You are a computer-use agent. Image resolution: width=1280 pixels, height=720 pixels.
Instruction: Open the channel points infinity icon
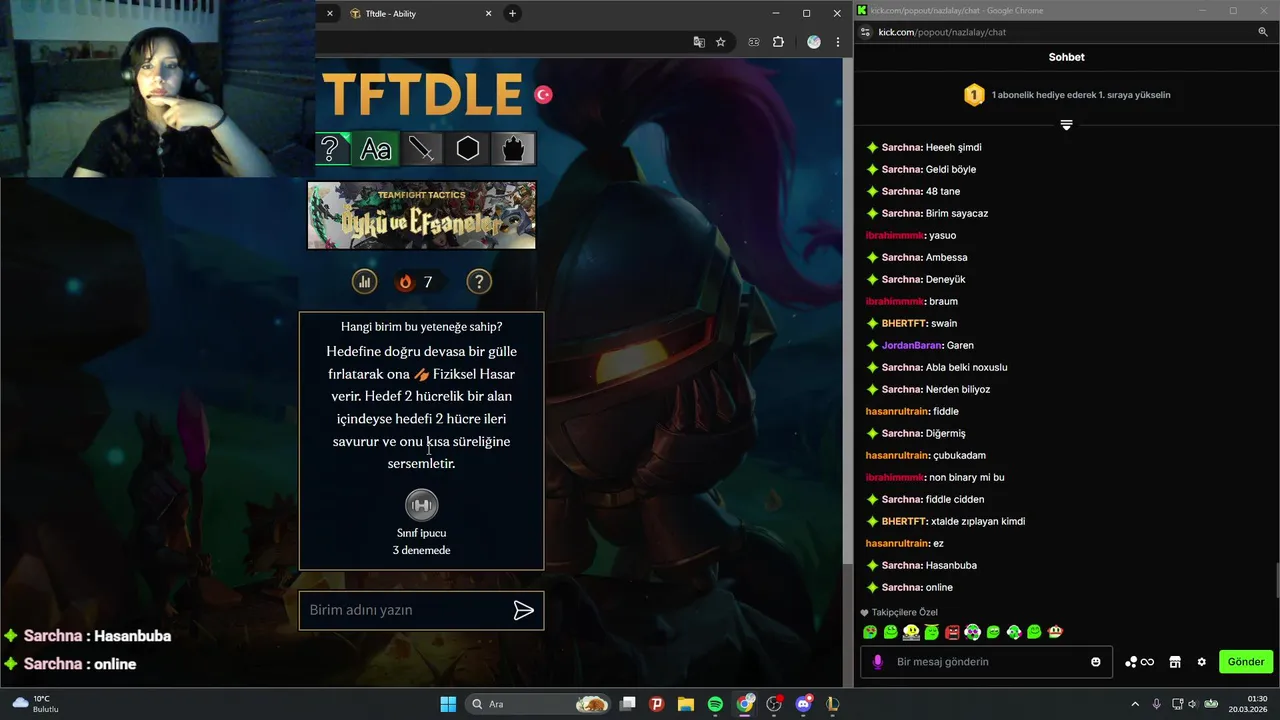(1140, 662)
